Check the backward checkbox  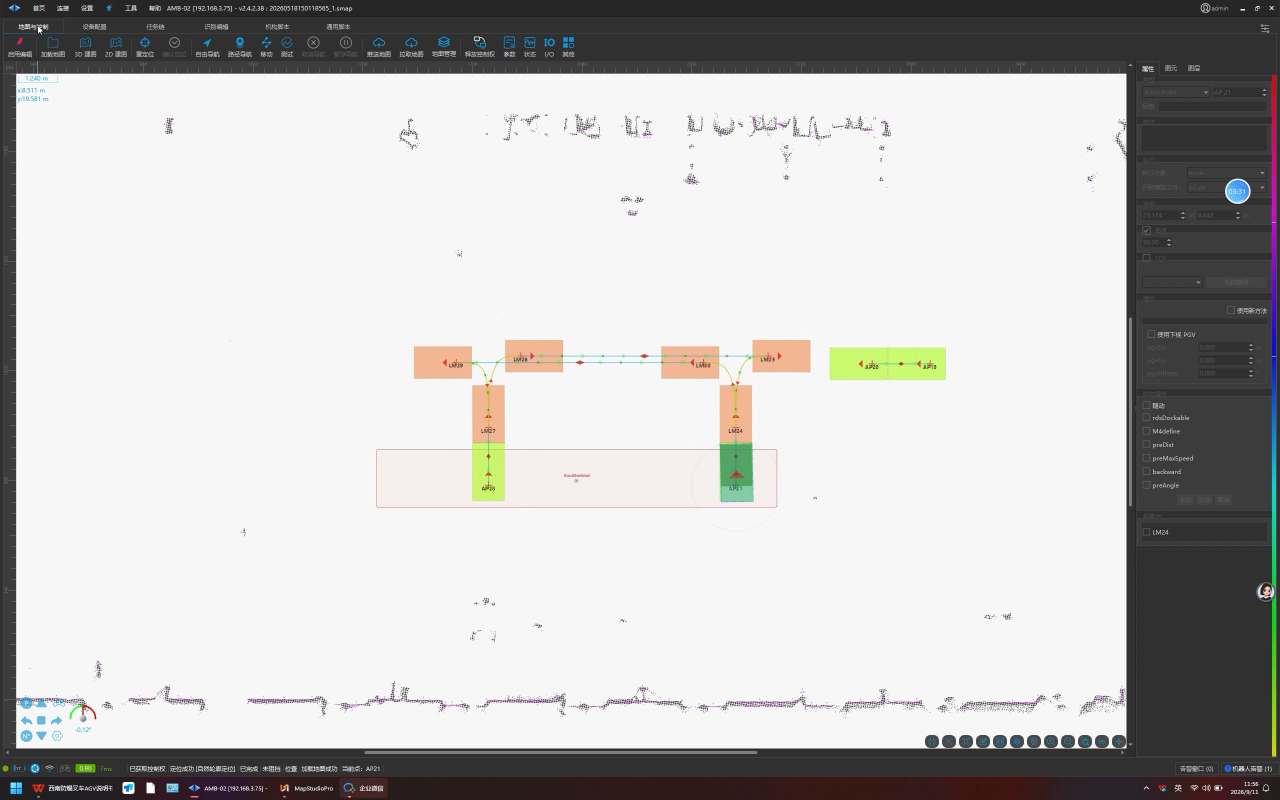[x=1146, y=472]
